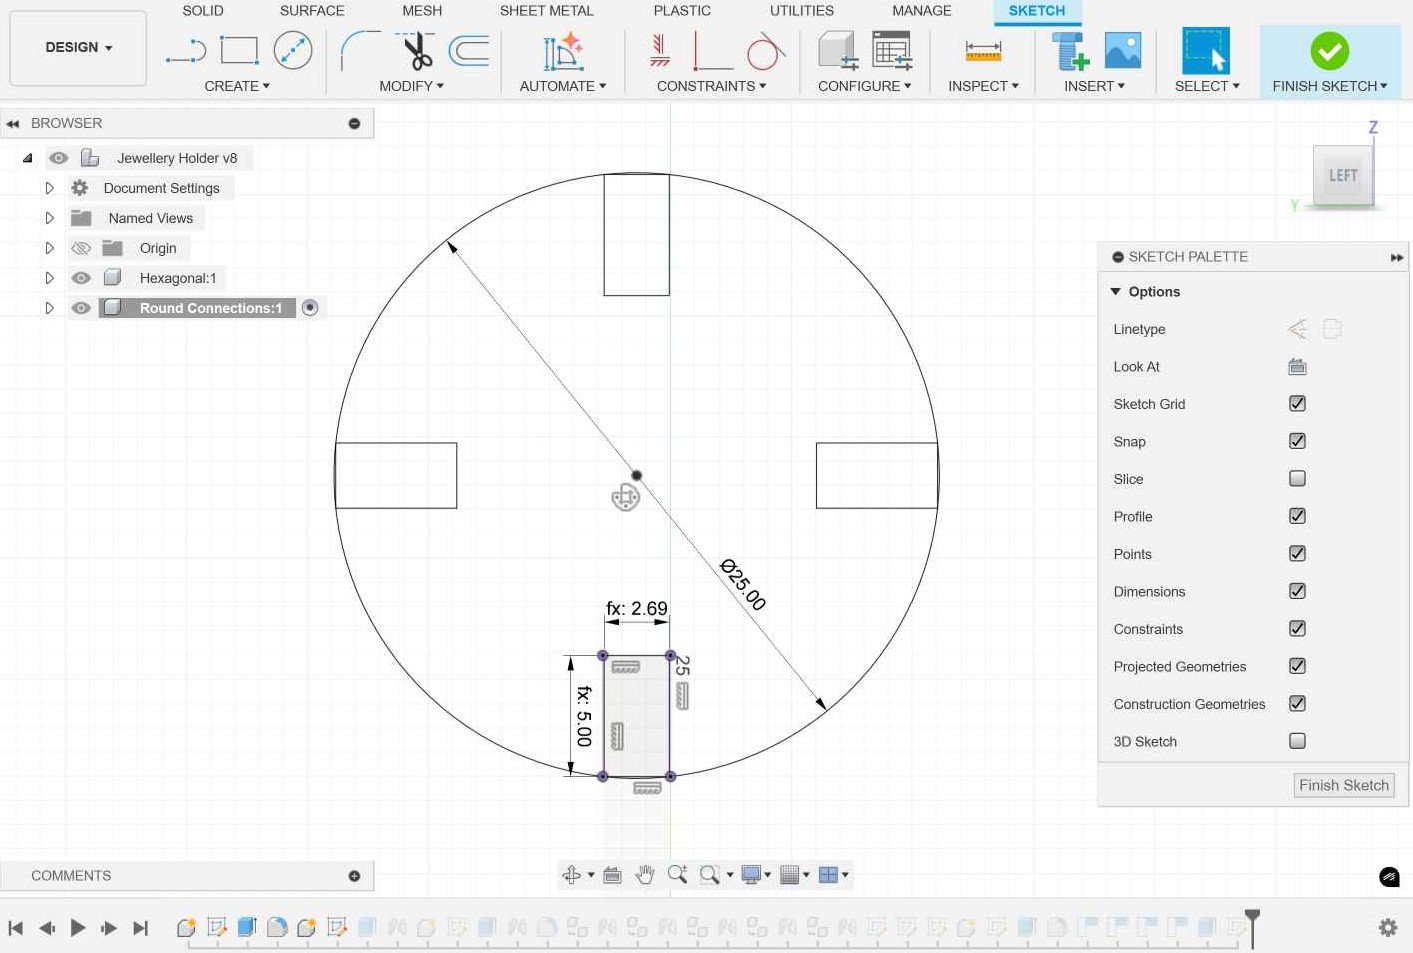Select the Line tool in Create
The width and height of the screenshot is (1413, 953).
pyautogui.click(x=186, y=51)
